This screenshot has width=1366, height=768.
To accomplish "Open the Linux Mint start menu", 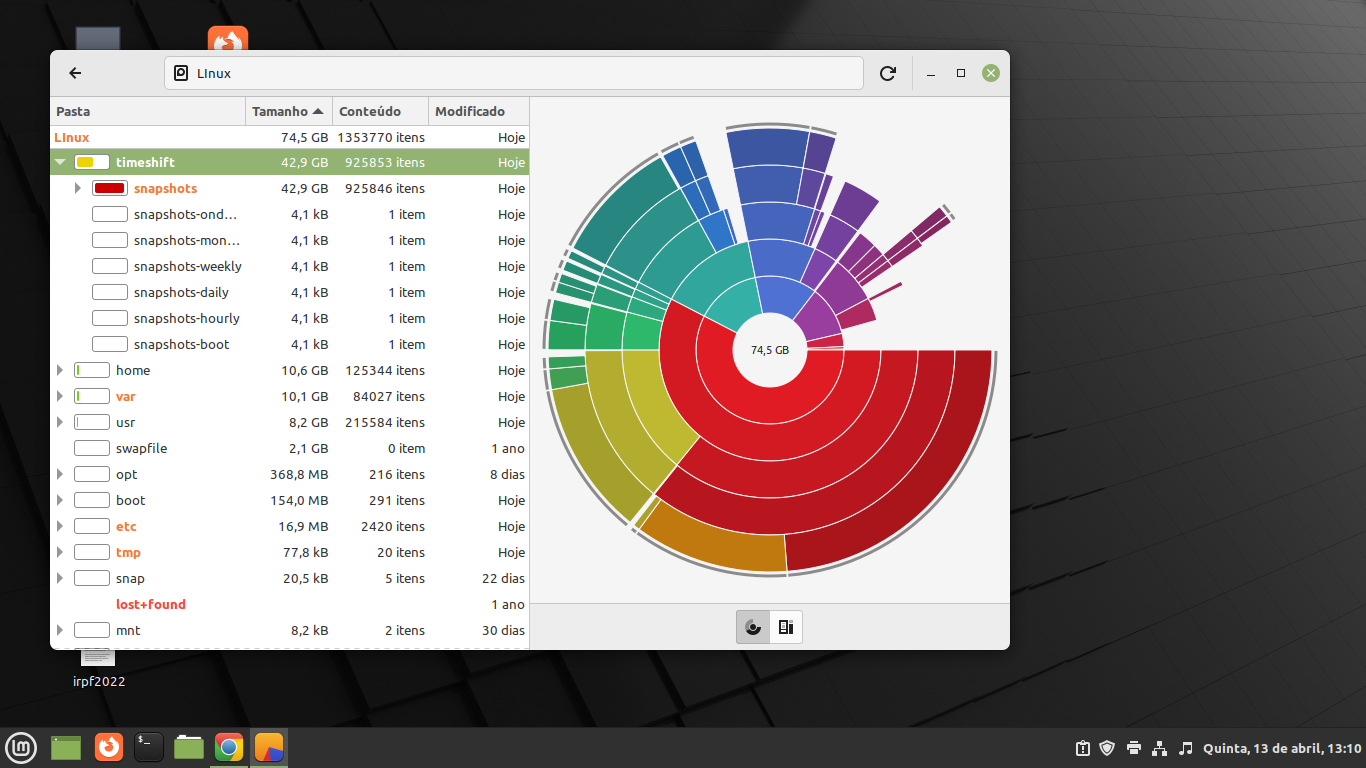I will pos(21,747).
